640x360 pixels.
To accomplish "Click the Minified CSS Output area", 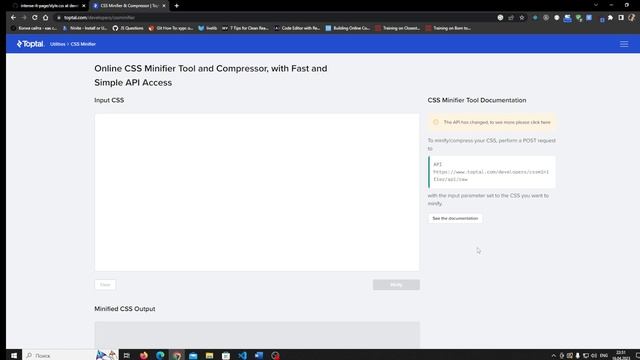I will (257, 335).
